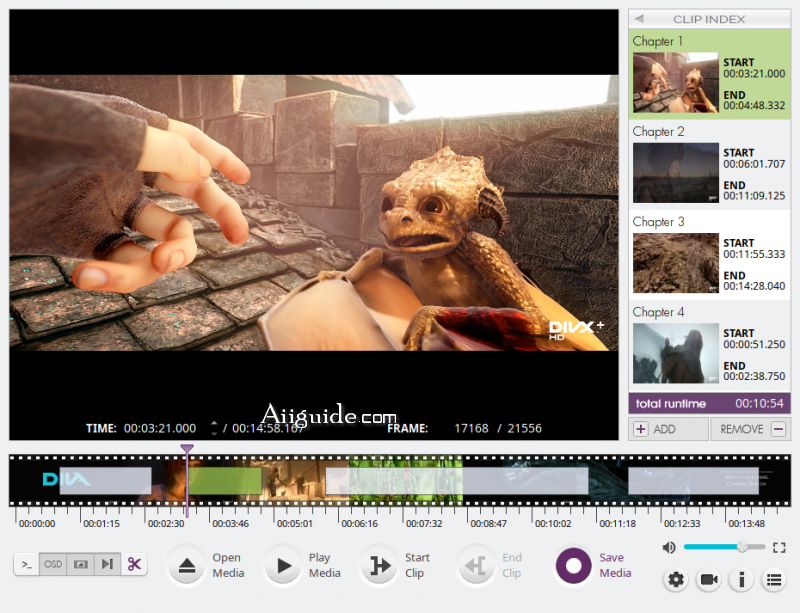Viewport: 800px width, 613px height.
Task: Click the Play Media play icon
Action: coord(283,566)
